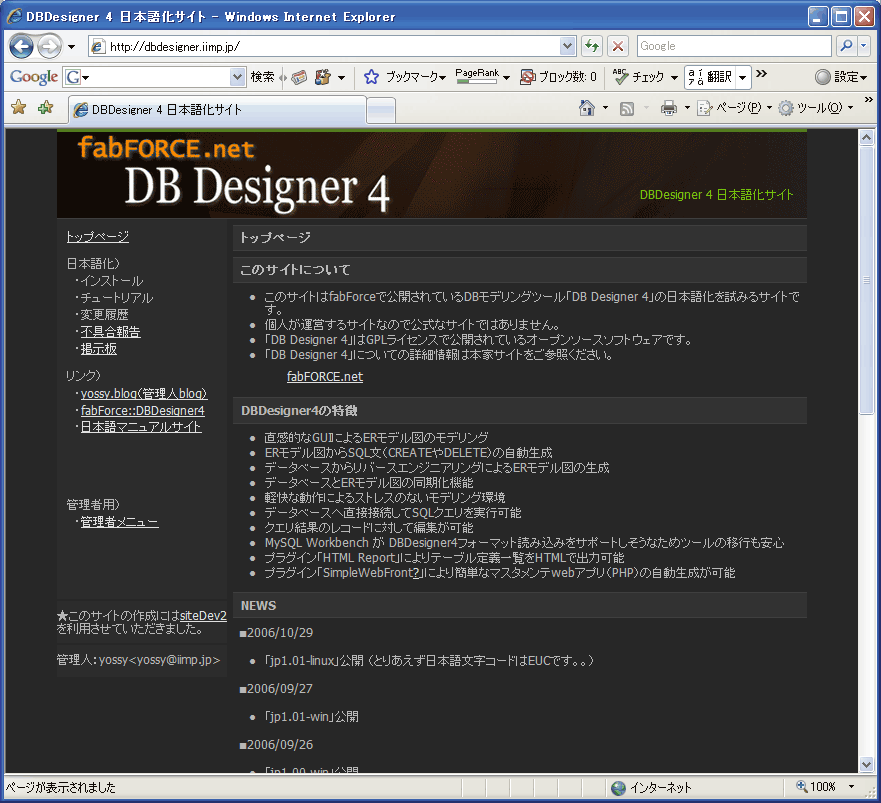
Task: Click the Favorites Center star icon
Action: coord(19,107)
